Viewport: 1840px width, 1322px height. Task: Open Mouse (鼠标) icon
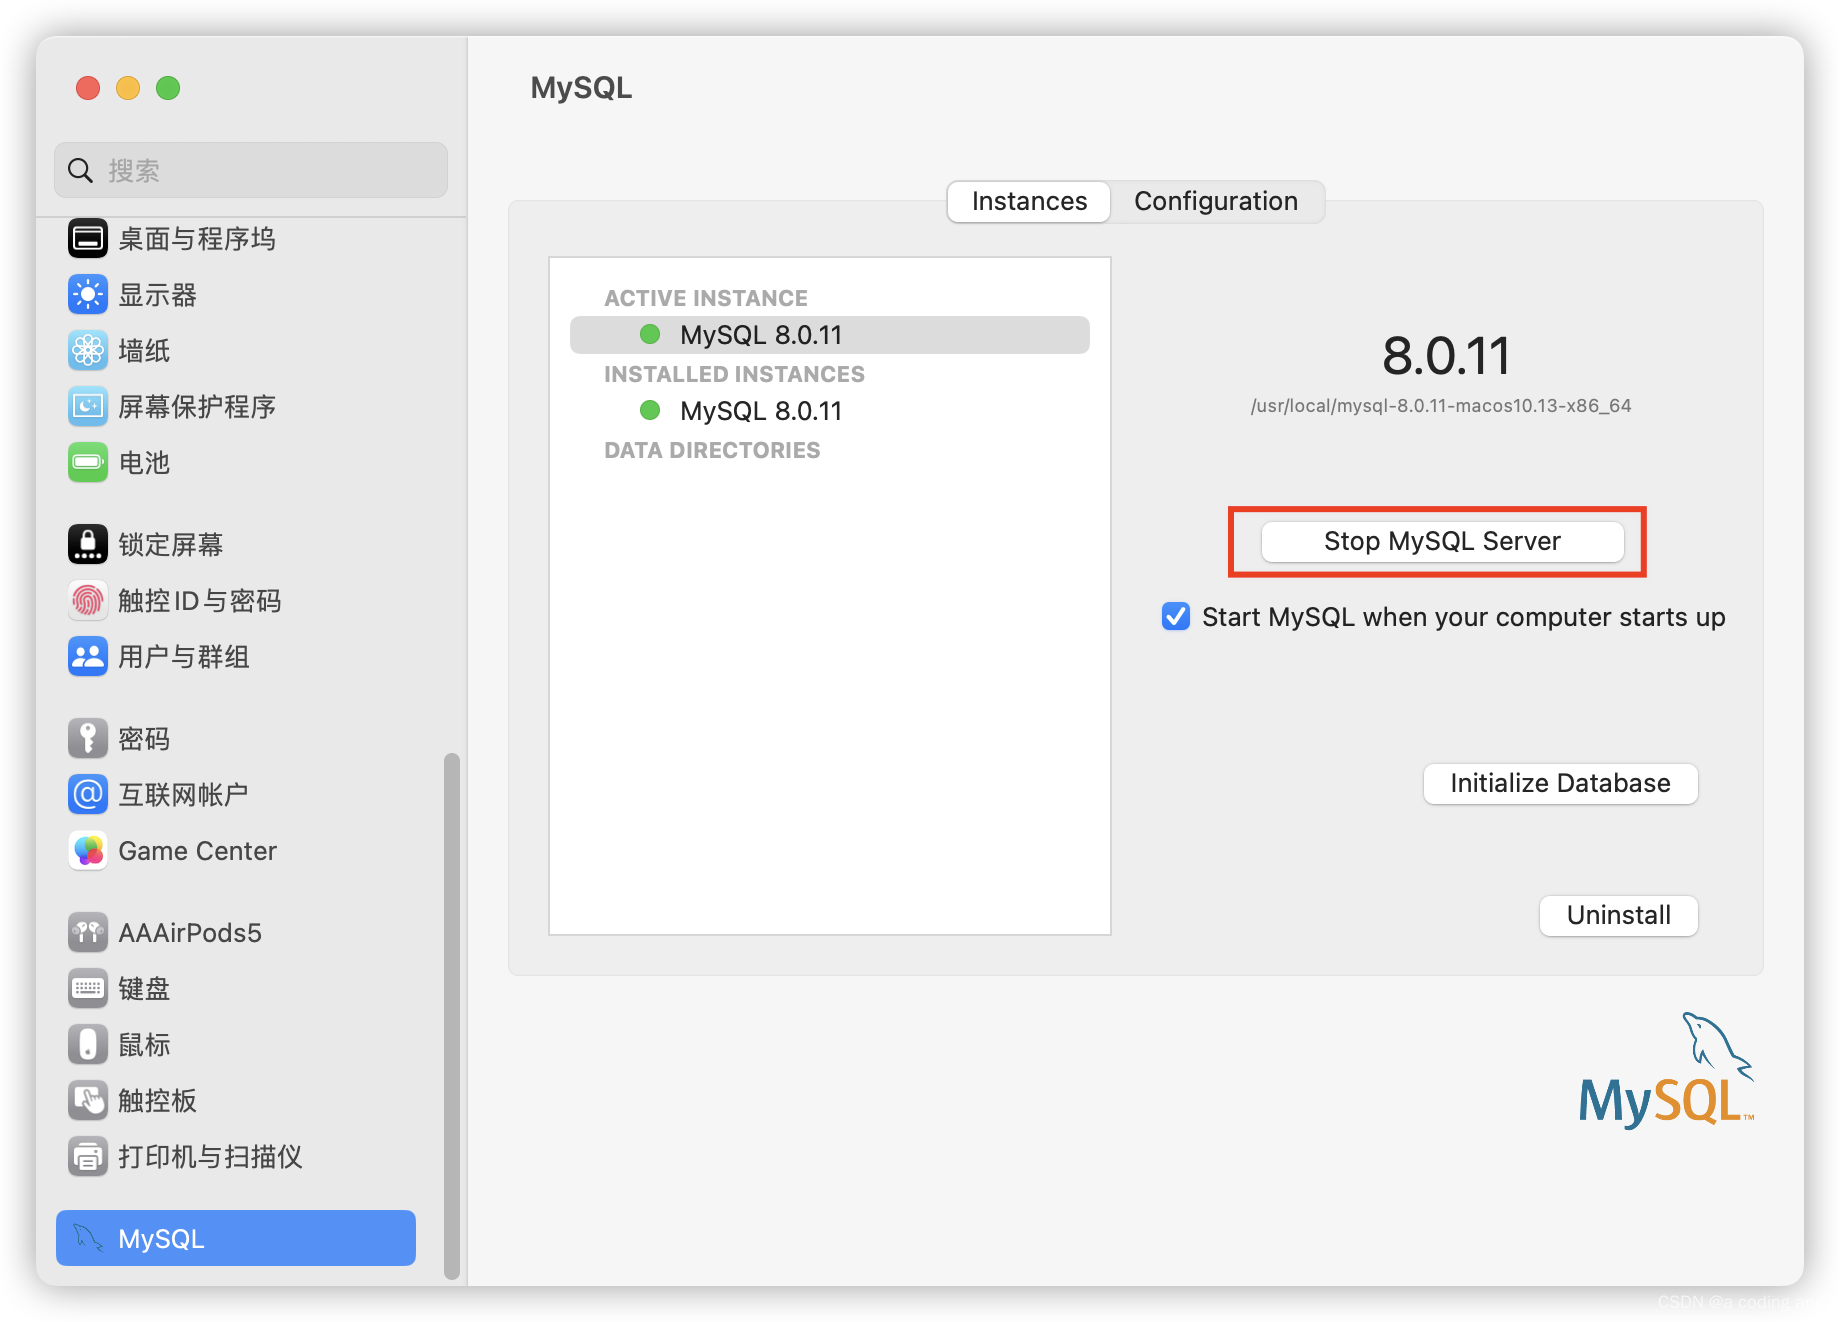tap(88, 1045)
